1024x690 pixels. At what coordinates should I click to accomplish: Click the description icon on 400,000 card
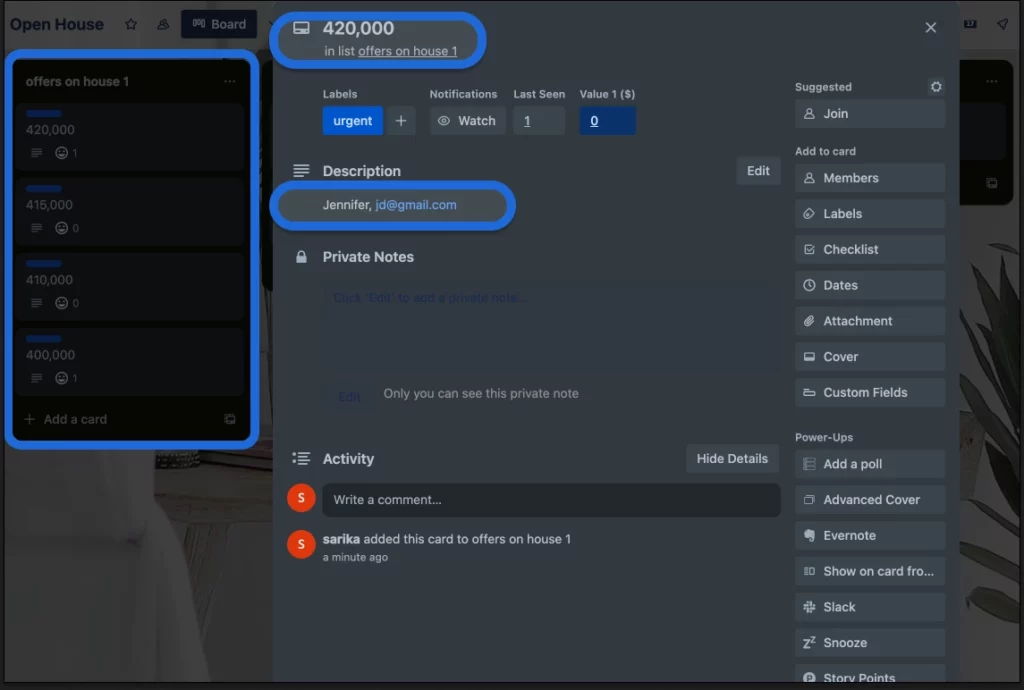point(37,378)
